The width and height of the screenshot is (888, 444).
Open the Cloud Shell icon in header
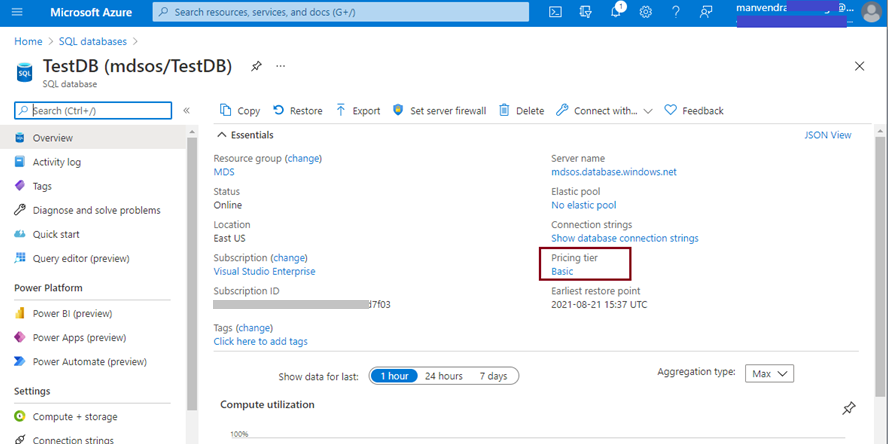pyautogui.click(x=556, y=12)
